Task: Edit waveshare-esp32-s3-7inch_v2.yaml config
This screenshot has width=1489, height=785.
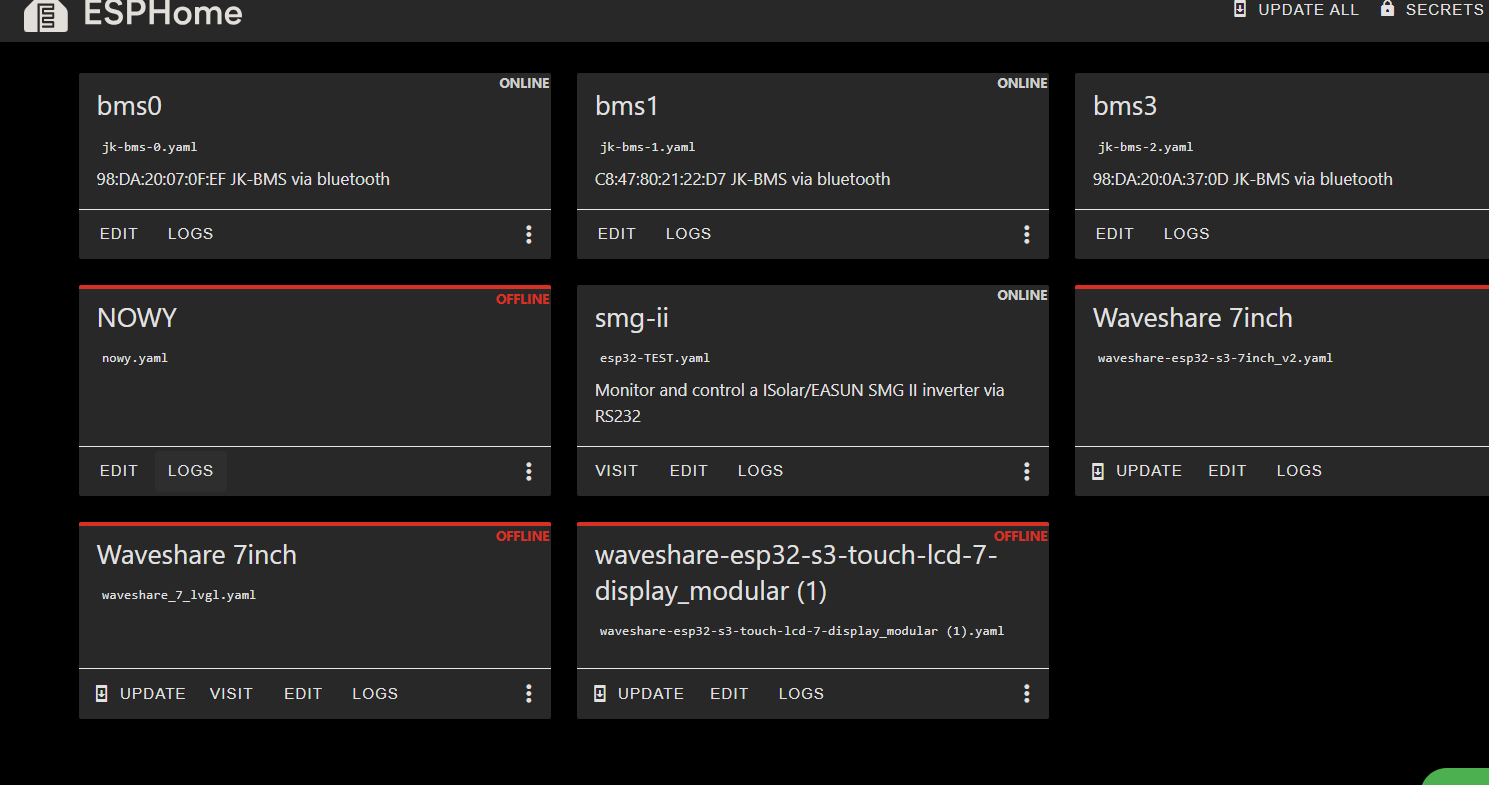Action: [1227, 471]
